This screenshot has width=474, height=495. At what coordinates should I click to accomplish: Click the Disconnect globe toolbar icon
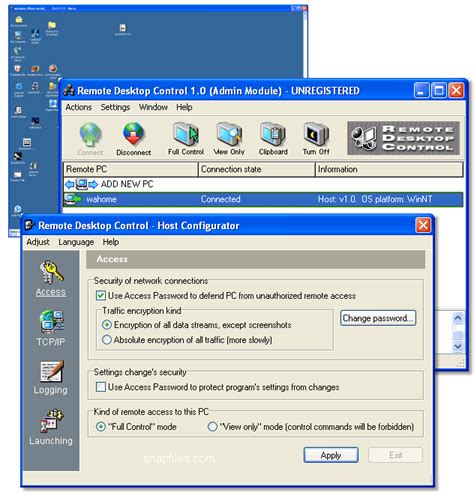tap(133, 134)
